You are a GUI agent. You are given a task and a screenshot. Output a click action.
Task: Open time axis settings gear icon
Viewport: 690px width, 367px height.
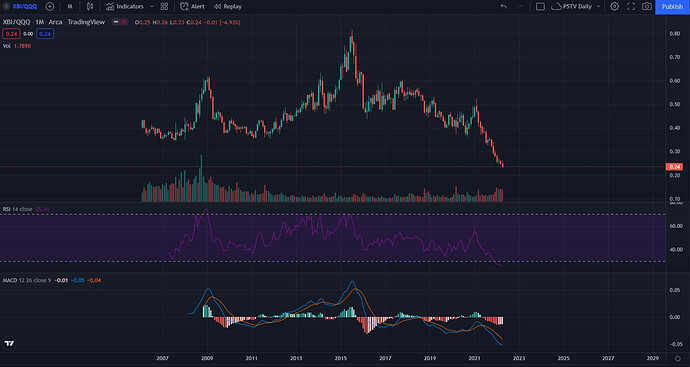[x=678, y=359]
